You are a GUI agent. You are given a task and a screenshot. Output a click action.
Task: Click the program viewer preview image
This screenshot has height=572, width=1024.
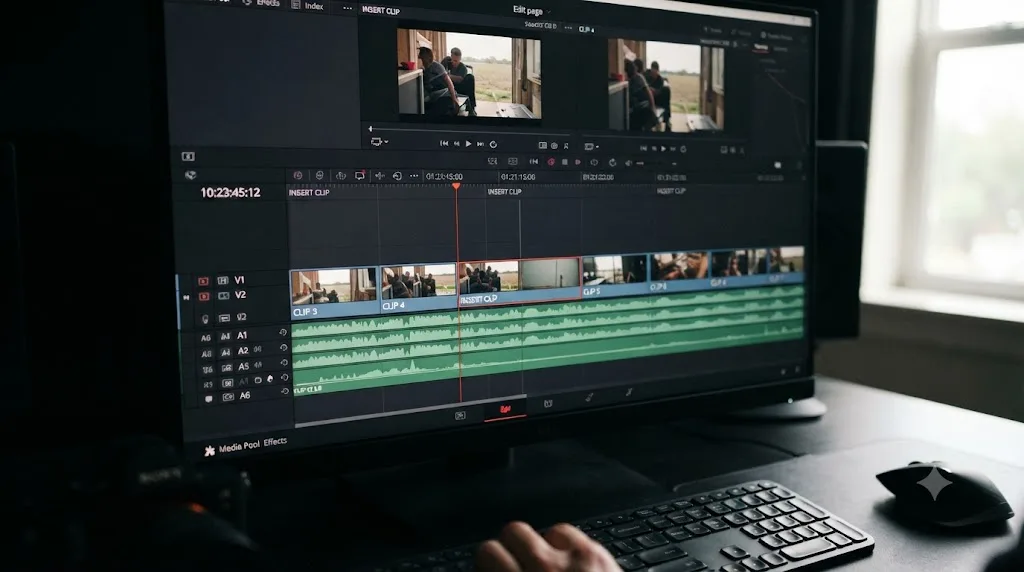point(665,85)
